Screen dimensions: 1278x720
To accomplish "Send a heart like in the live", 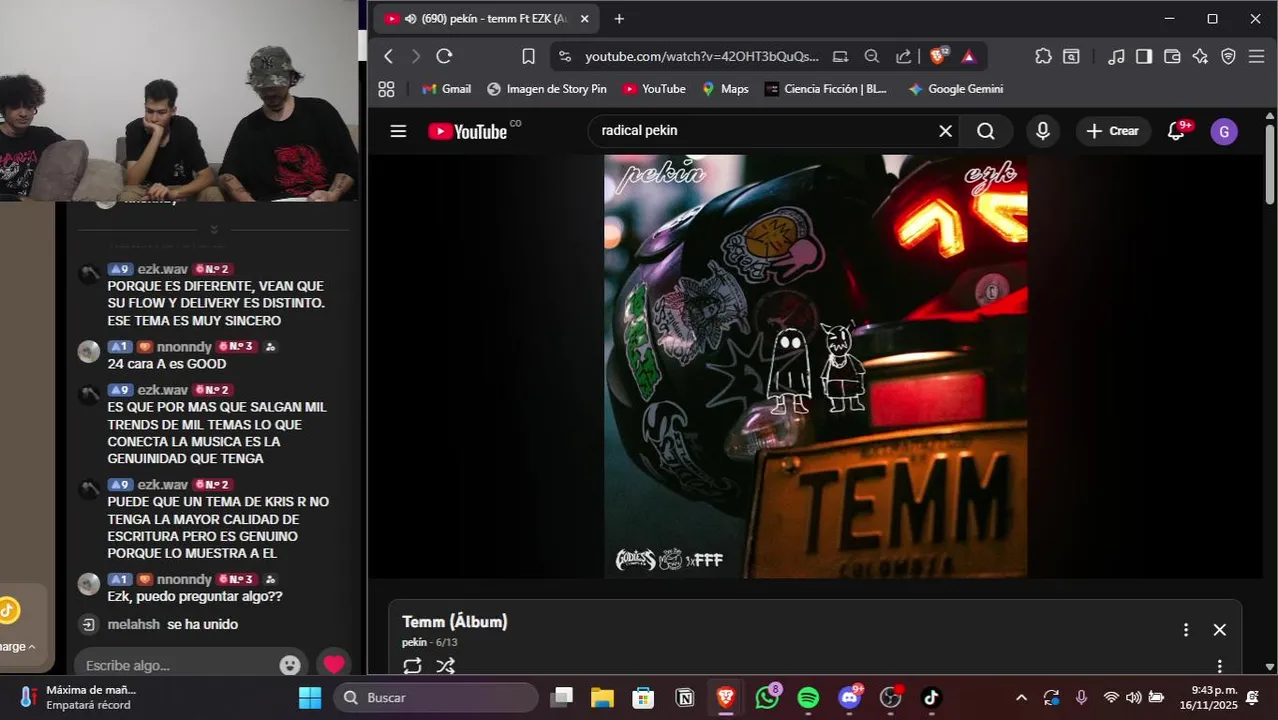I will (333, 664).
